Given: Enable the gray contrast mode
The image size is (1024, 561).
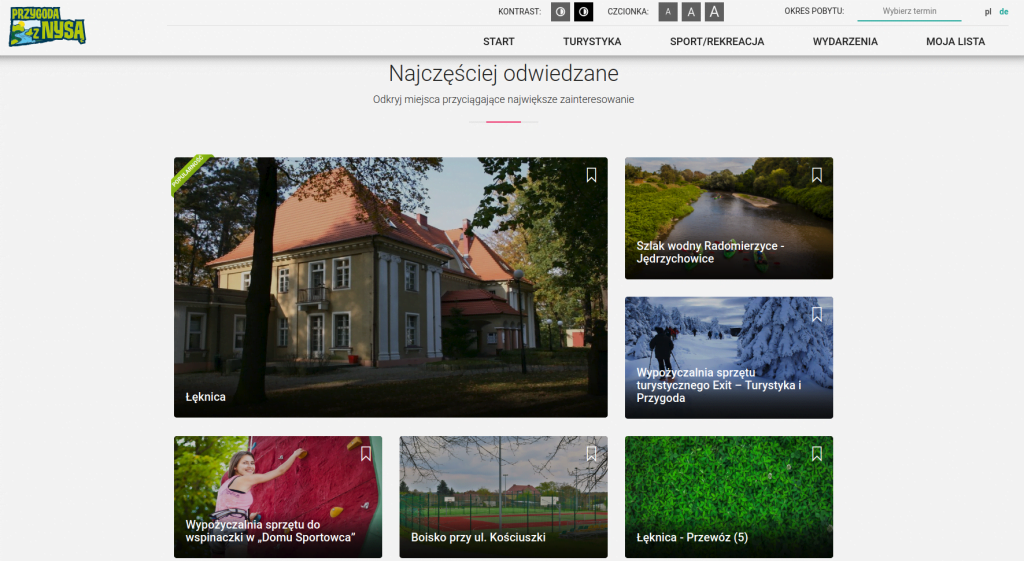Looking at the screenshot, I should pos(561,12).
